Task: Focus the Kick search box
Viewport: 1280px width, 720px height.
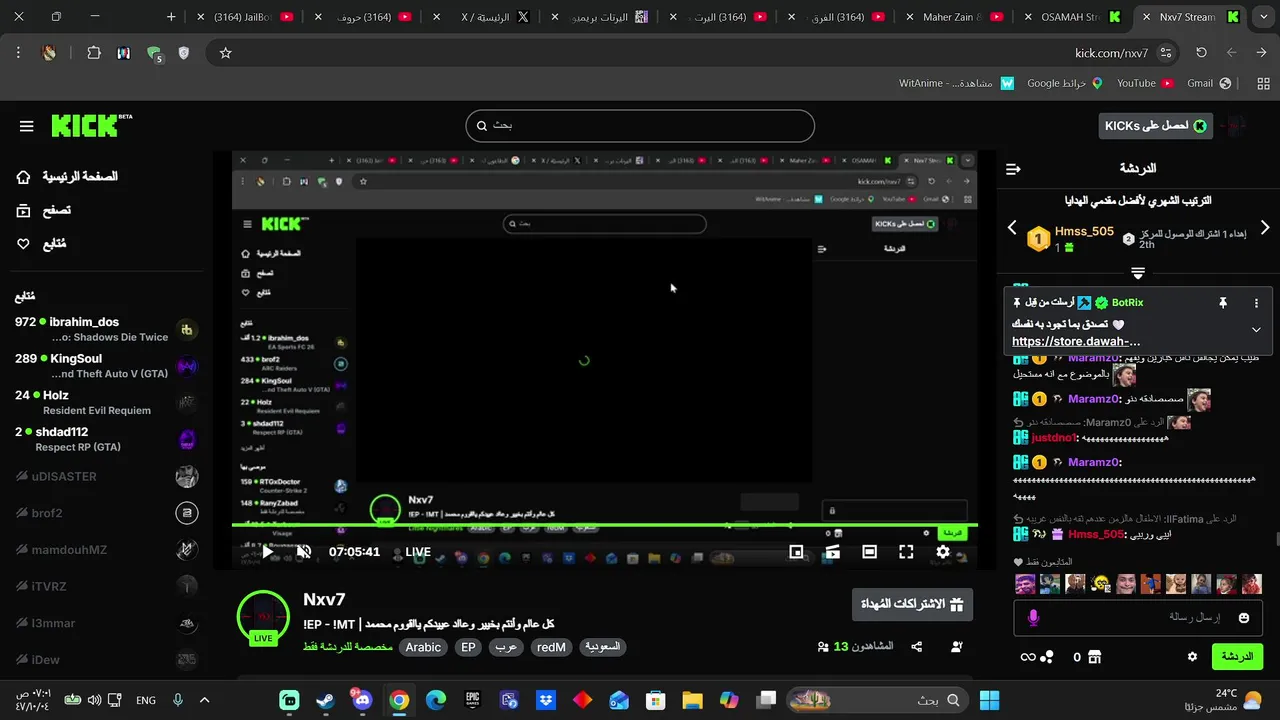Action: click(x=640, y=126)
